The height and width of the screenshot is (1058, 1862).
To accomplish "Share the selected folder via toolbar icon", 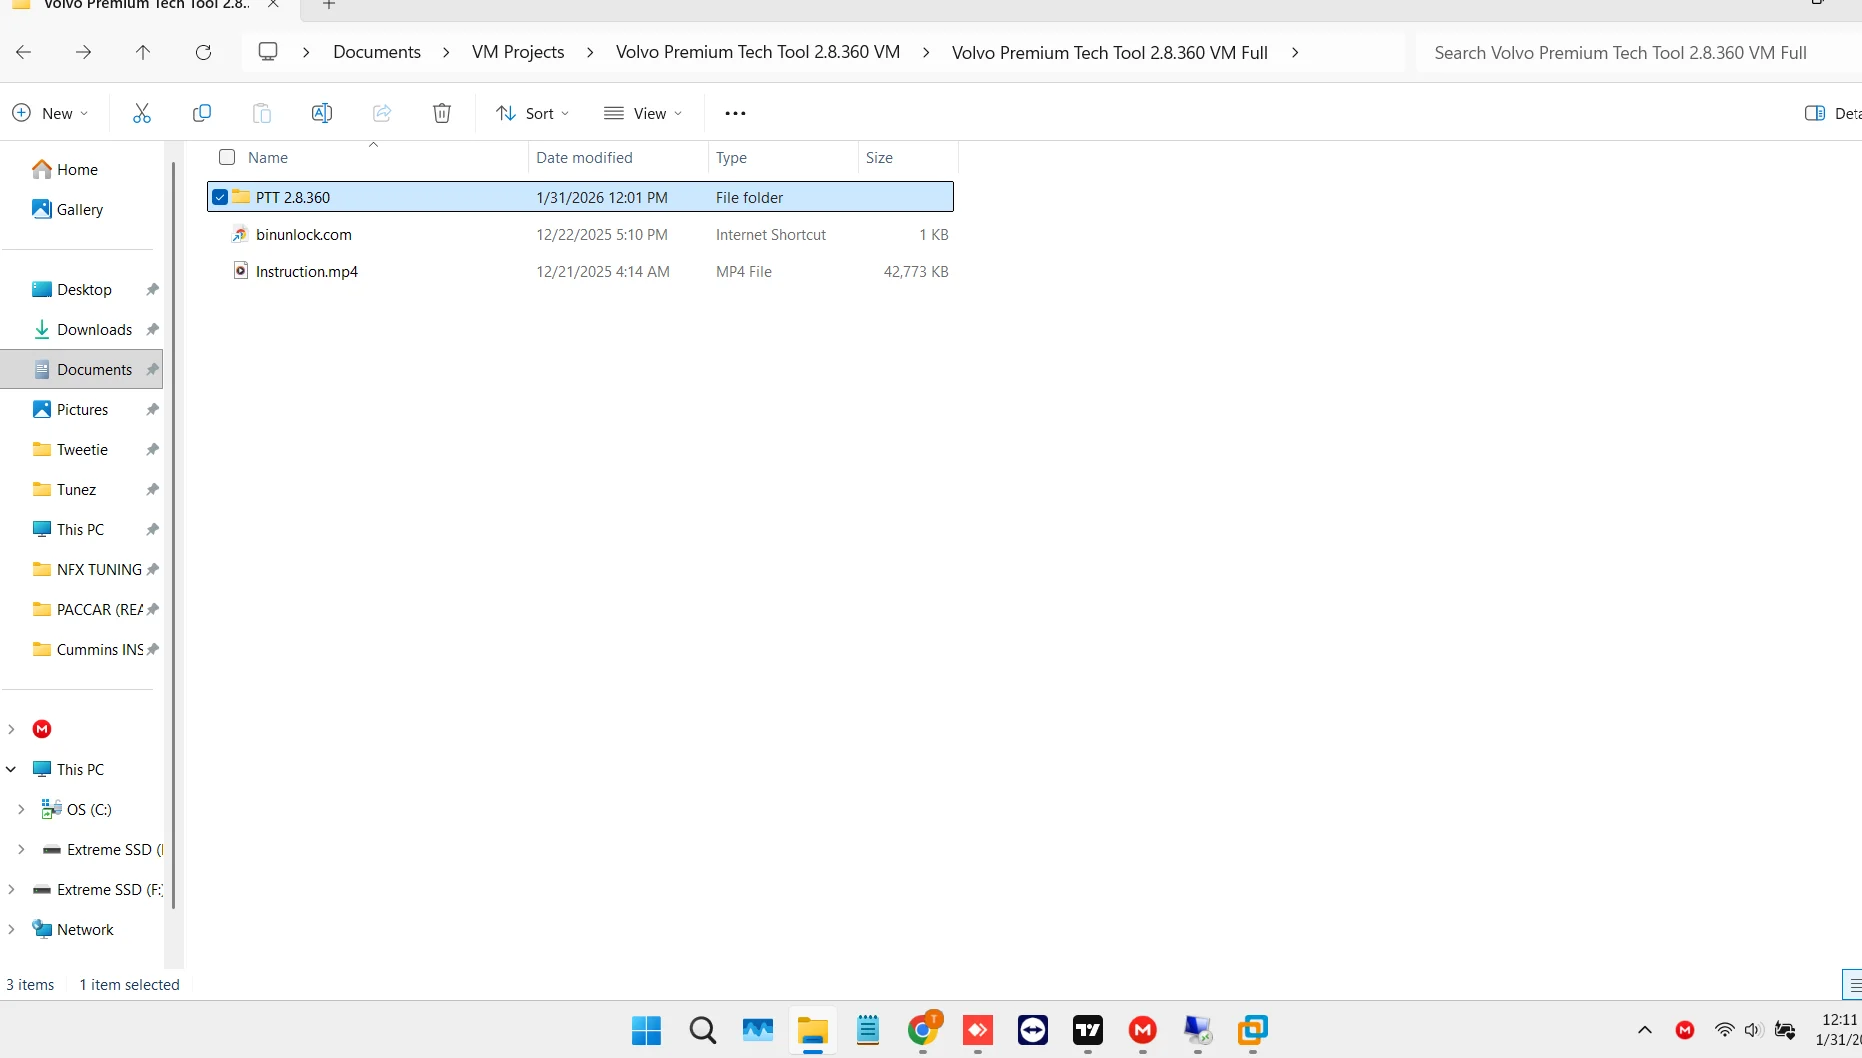I will (x=381, y=113).
